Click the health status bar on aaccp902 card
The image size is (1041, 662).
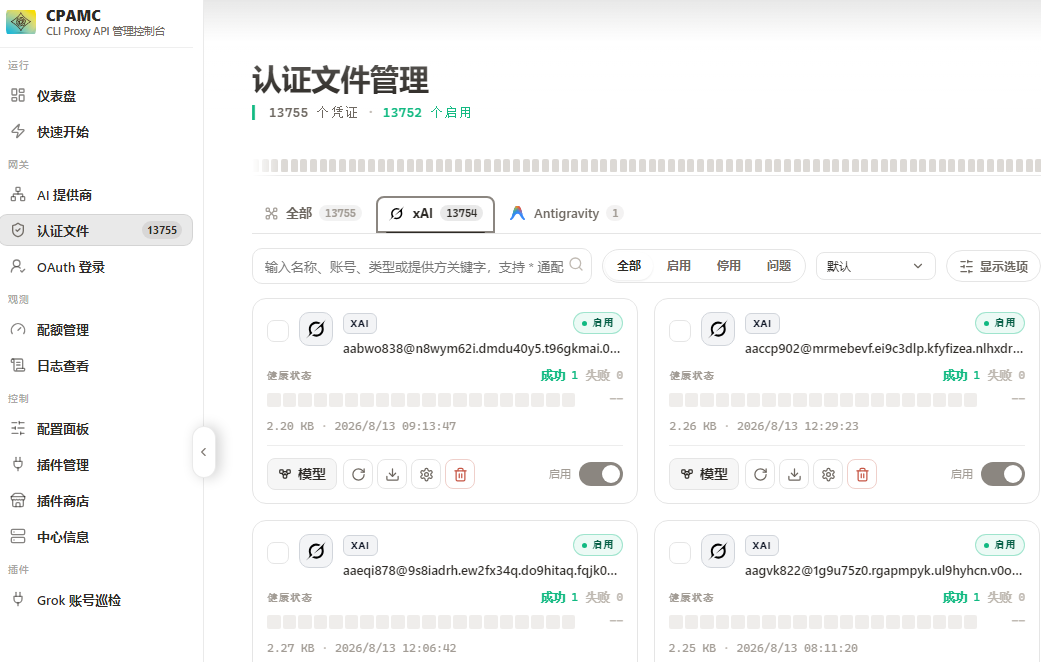(x=823, y=400)
